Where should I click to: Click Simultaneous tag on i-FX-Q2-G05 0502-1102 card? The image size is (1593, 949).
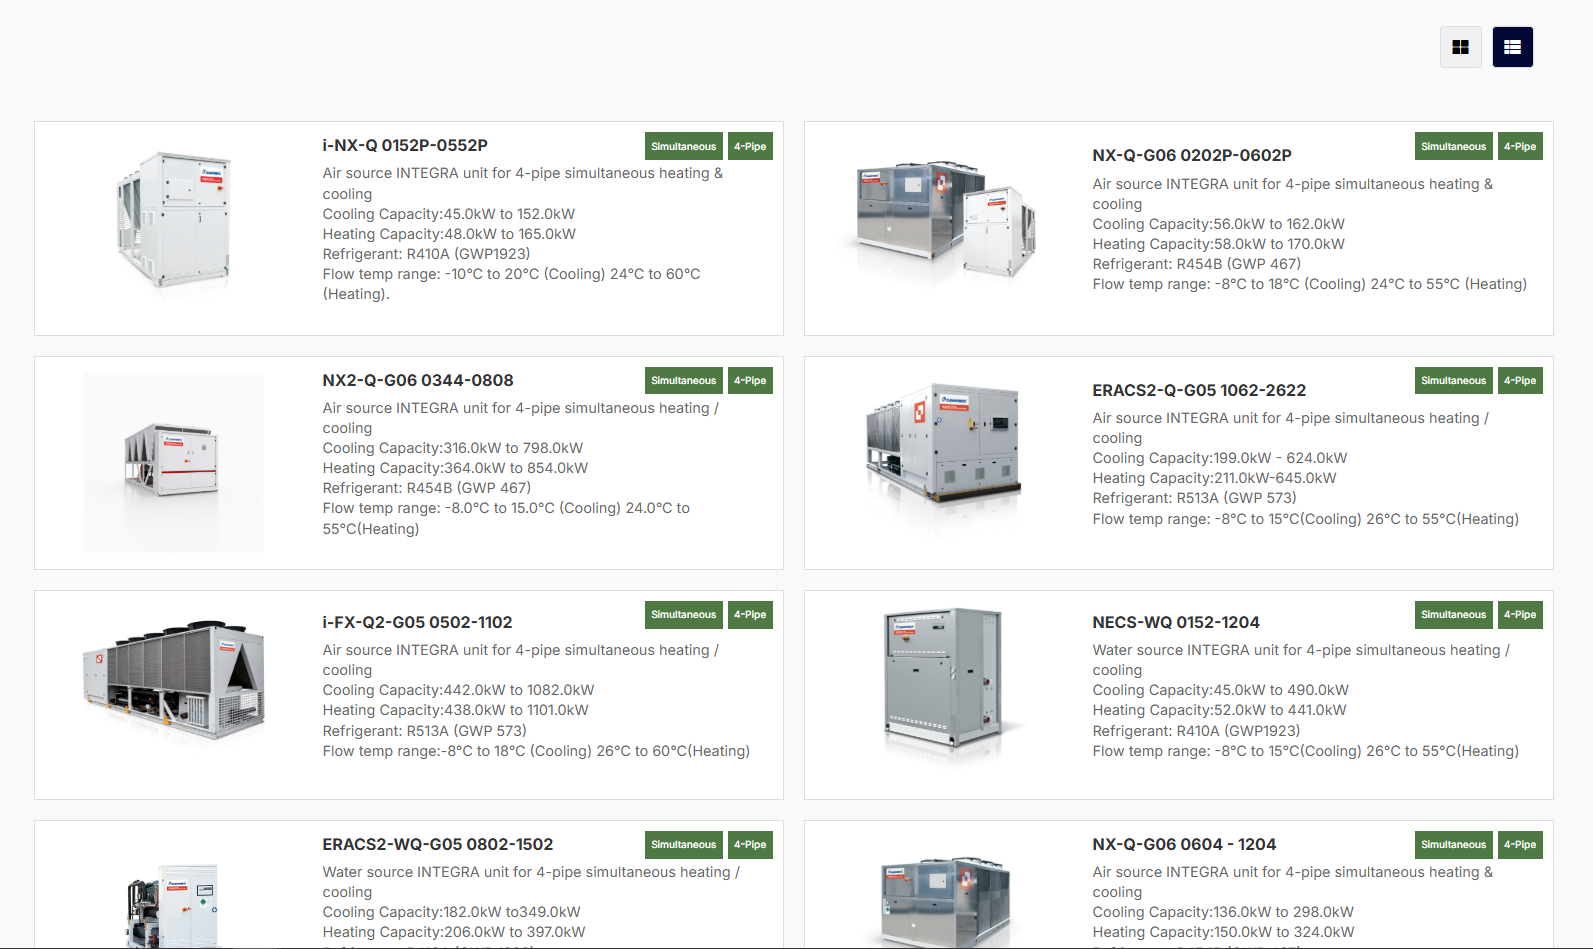pyautogui.click(x=683, y=614)
